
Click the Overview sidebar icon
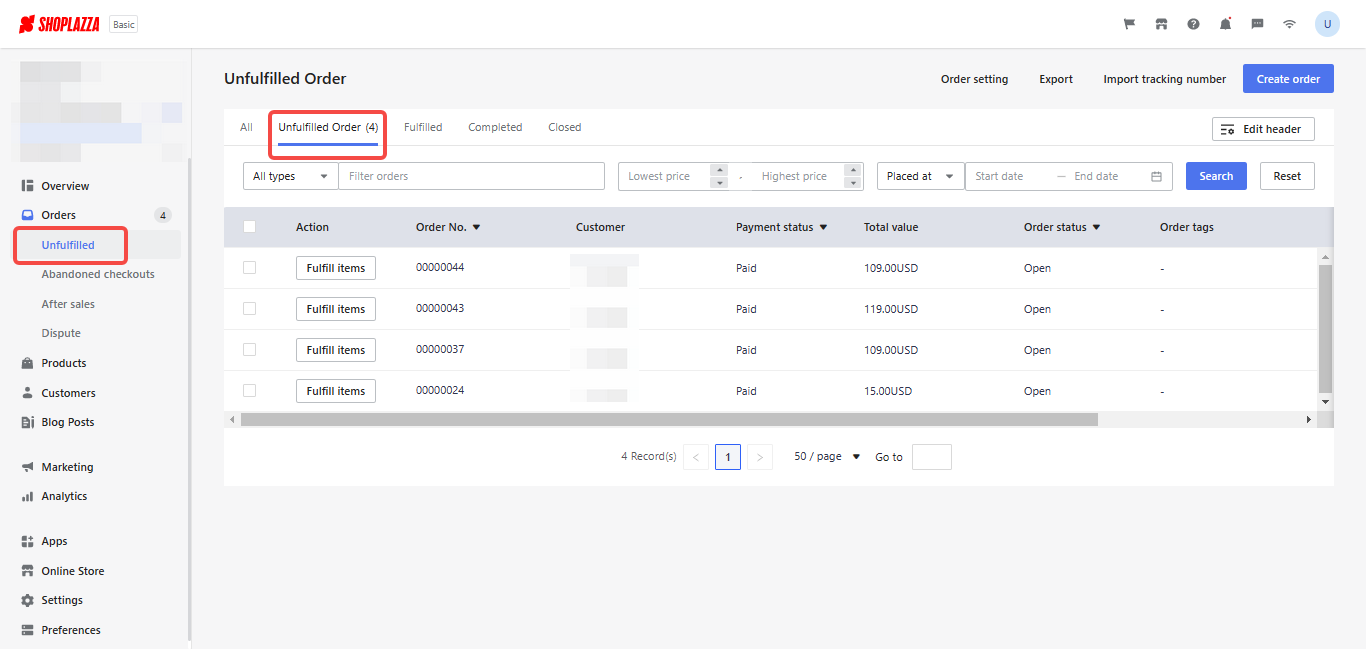(x=28, y=186)
